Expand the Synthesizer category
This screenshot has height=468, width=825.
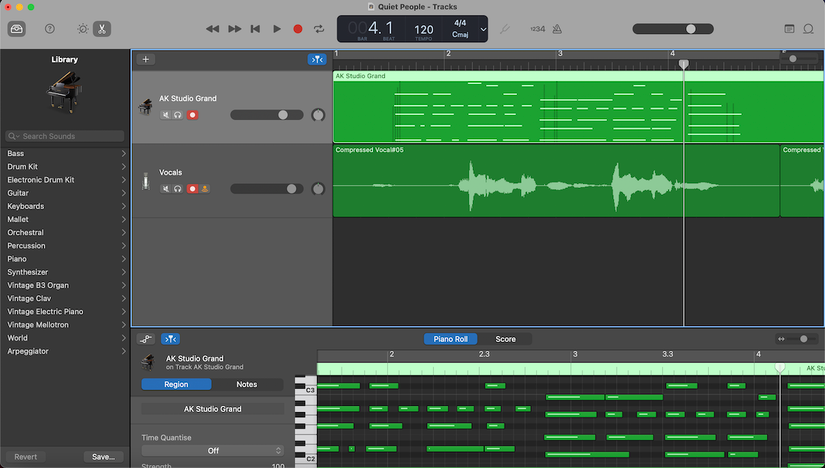point(124,272)
